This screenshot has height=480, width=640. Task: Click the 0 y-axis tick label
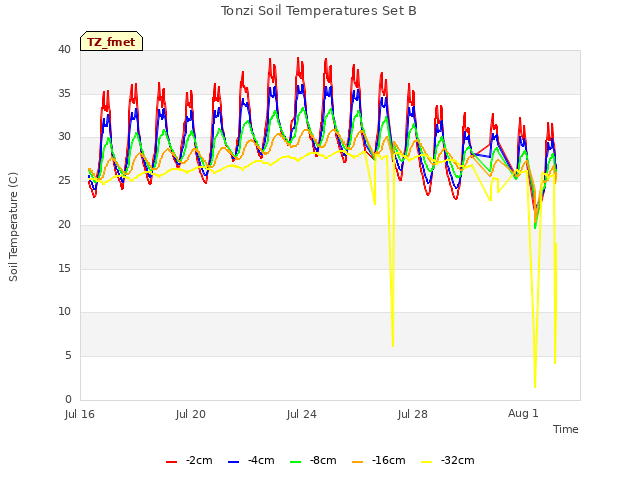[68, 400]
